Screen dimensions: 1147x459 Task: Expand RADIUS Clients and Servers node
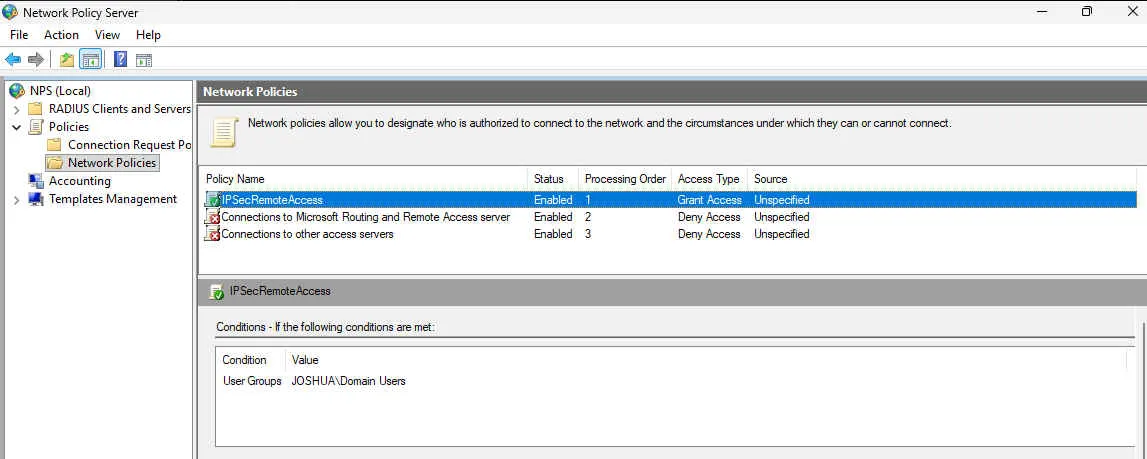pos(16,109)
